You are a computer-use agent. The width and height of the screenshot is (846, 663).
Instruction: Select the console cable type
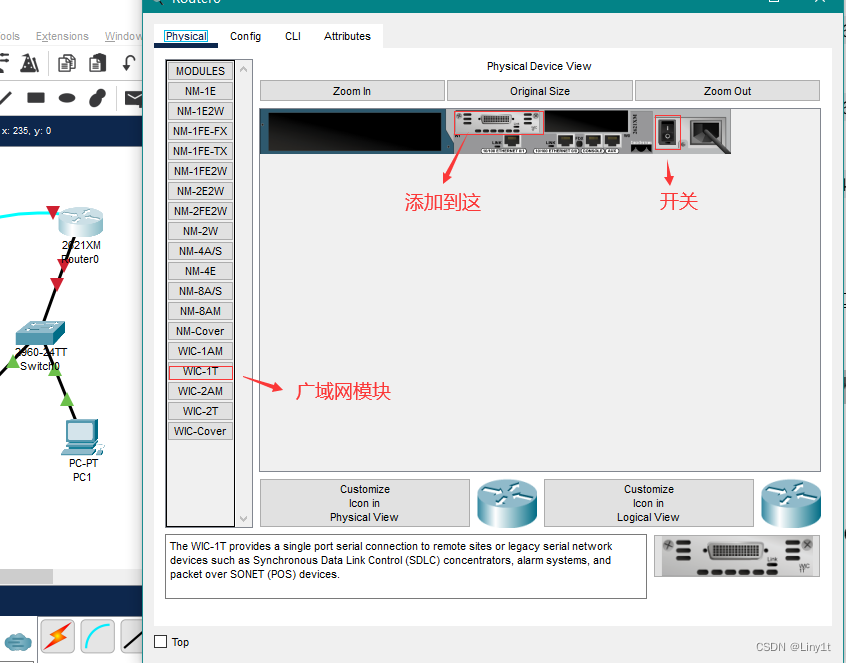[x=98, y=636]
